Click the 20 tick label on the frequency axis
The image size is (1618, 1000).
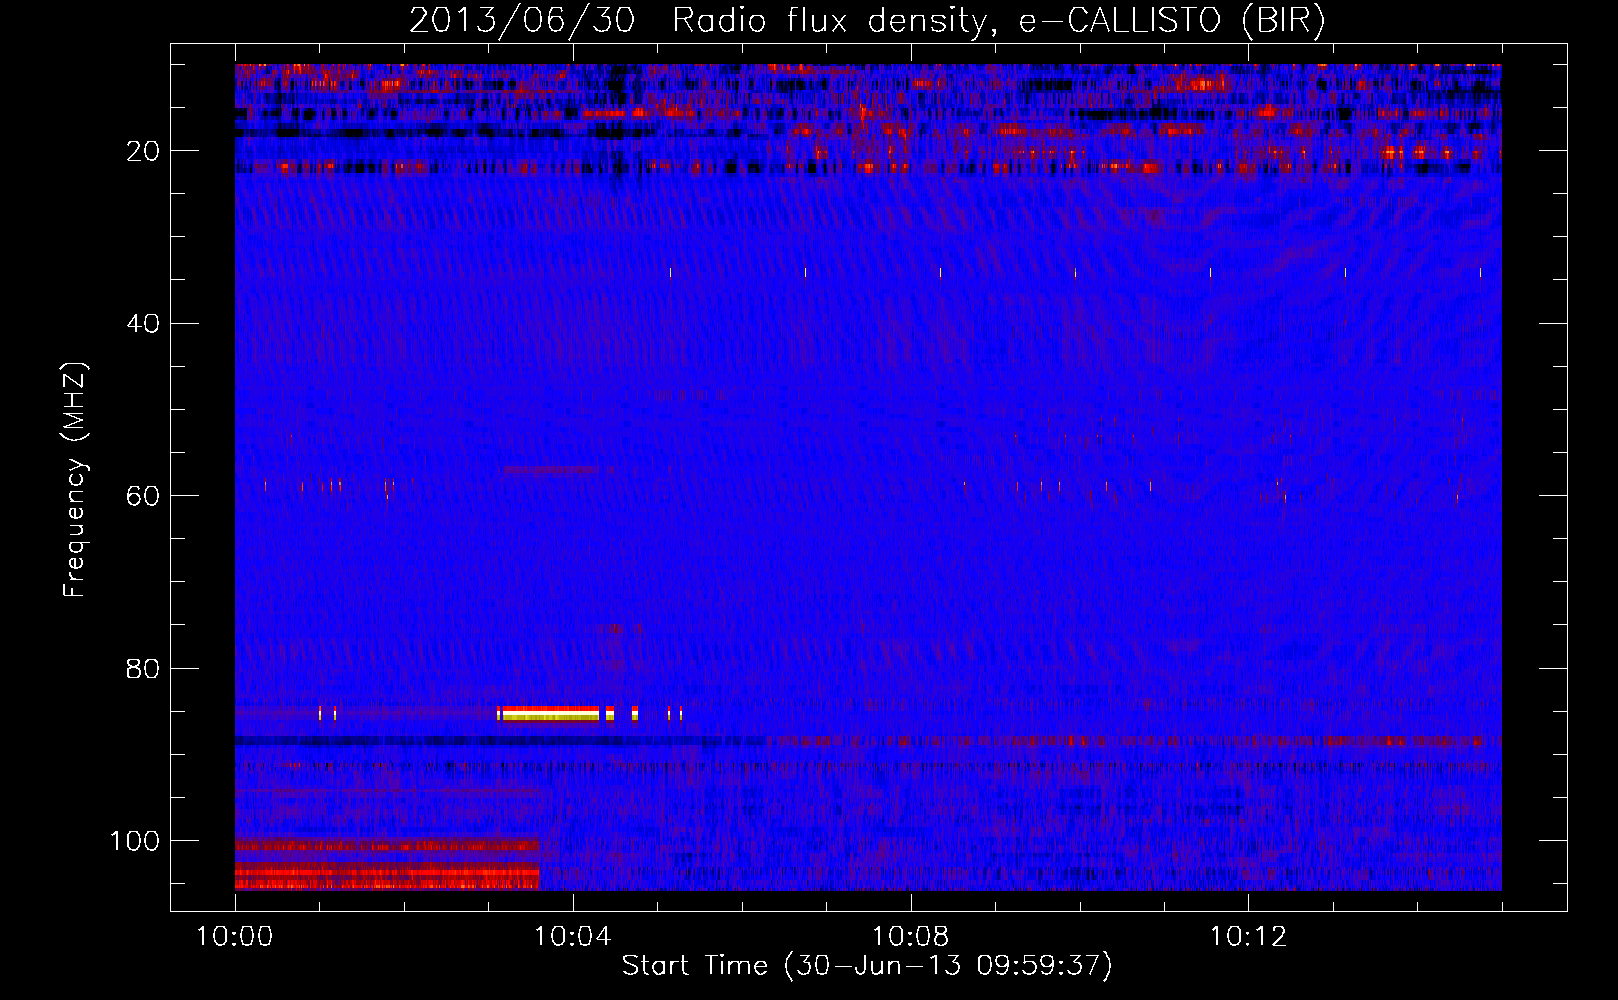click(x=144, y=151)
